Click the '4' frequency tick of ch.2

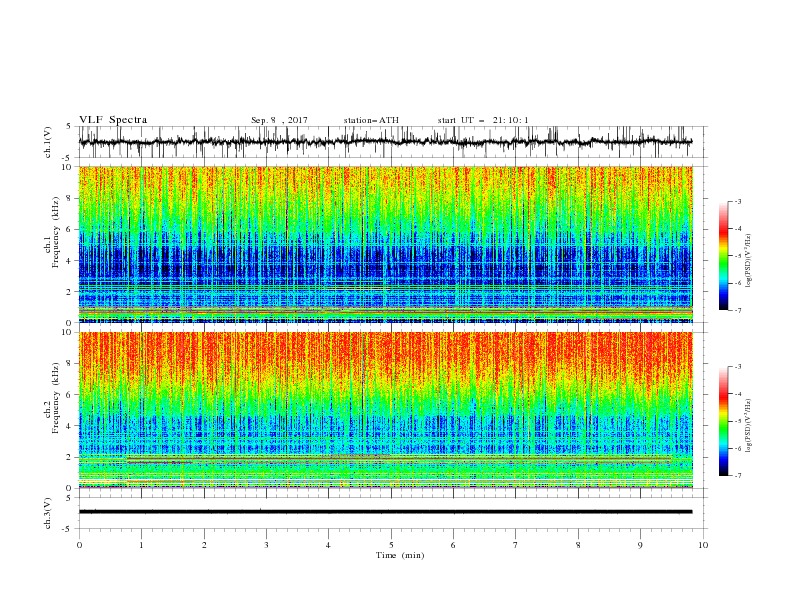coord(69,426)
